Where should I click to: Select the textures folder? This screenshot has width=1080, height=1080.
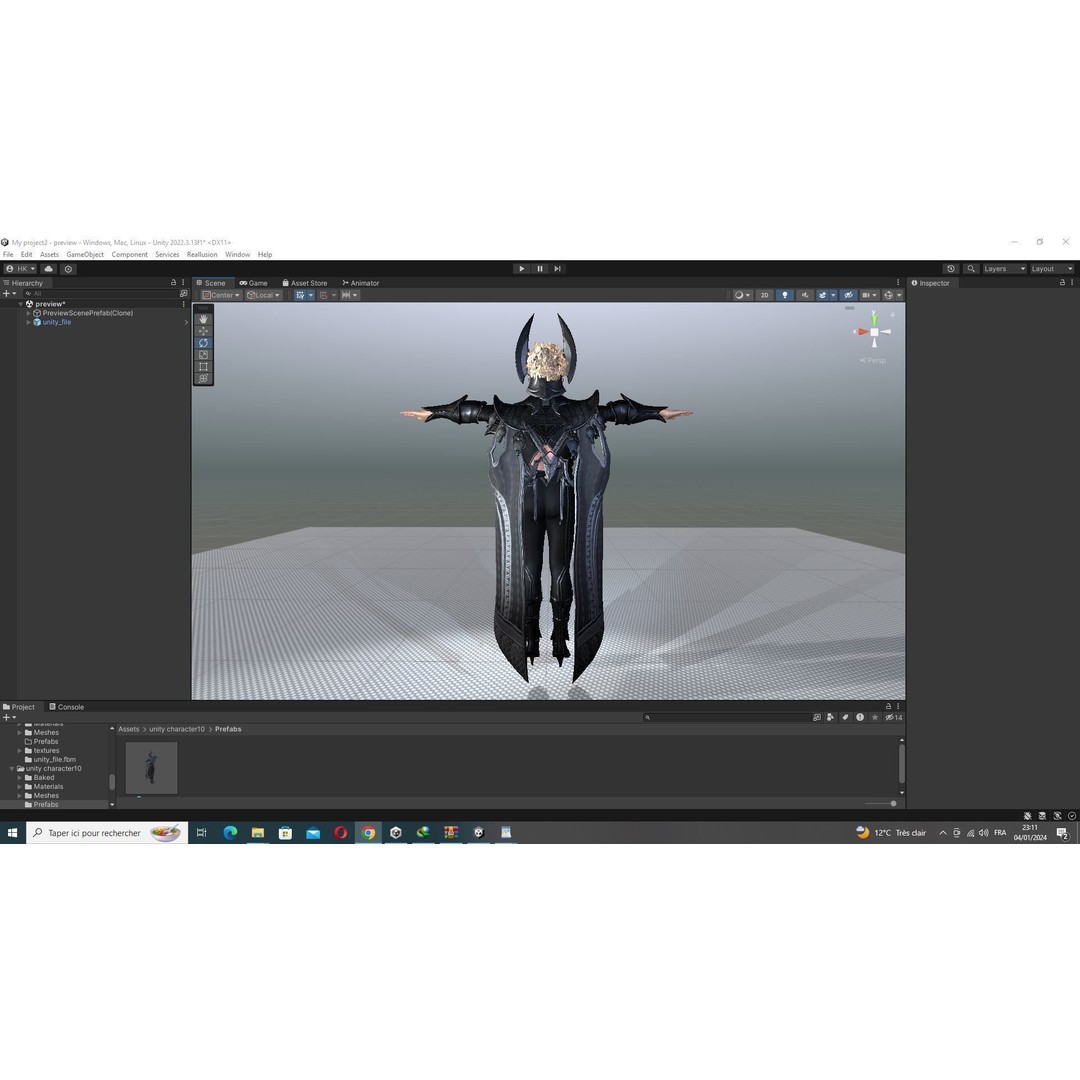coord(46,751)
